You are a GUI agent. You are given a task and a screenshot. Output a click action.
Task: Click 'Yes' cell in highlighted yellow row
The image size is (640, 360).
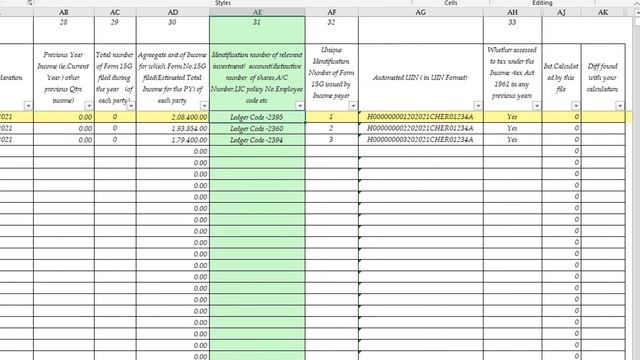[513, 117]
